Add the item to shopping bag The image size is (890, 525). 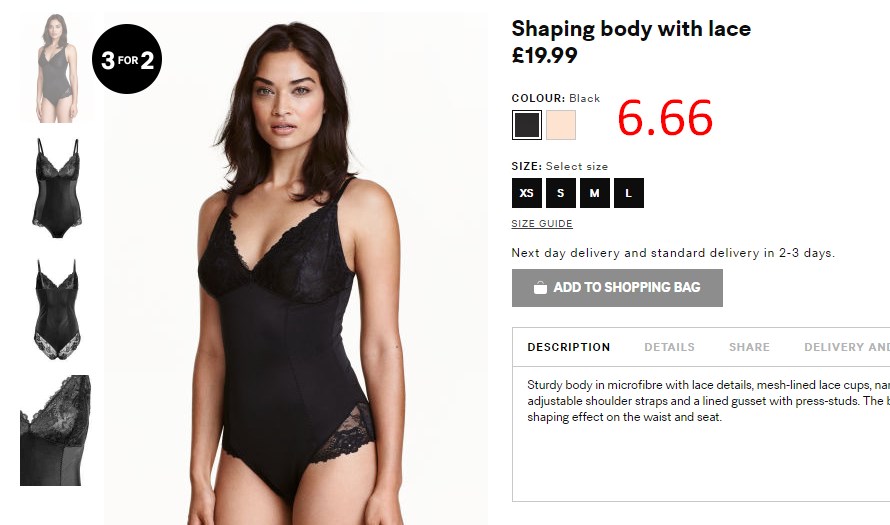(x=617, y=288)
